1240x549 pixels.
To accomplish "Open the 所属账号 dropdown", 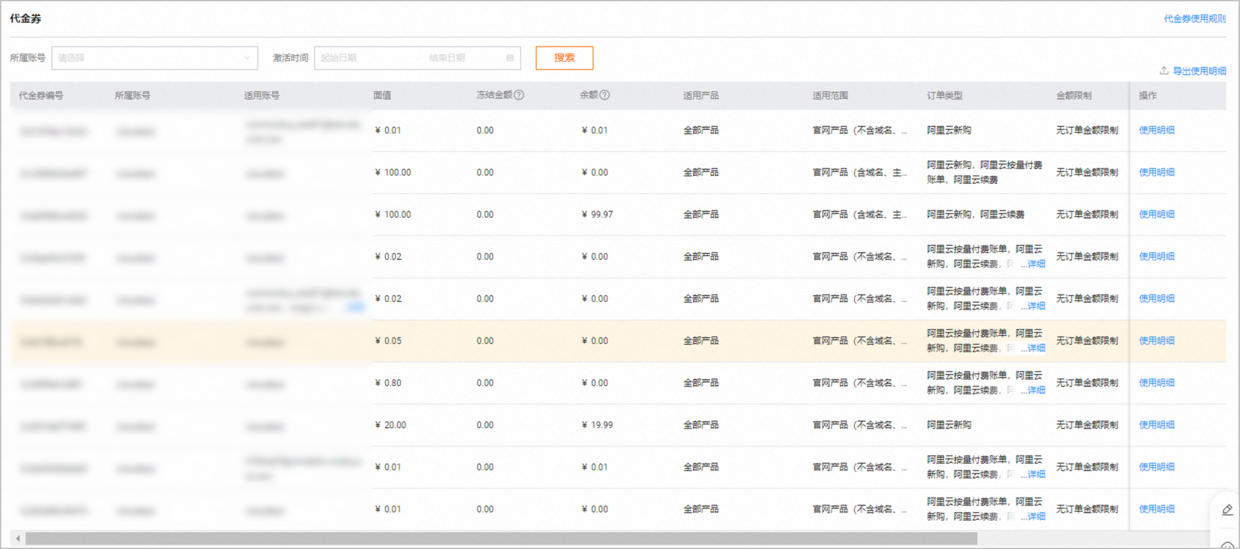I will point(154,58).
